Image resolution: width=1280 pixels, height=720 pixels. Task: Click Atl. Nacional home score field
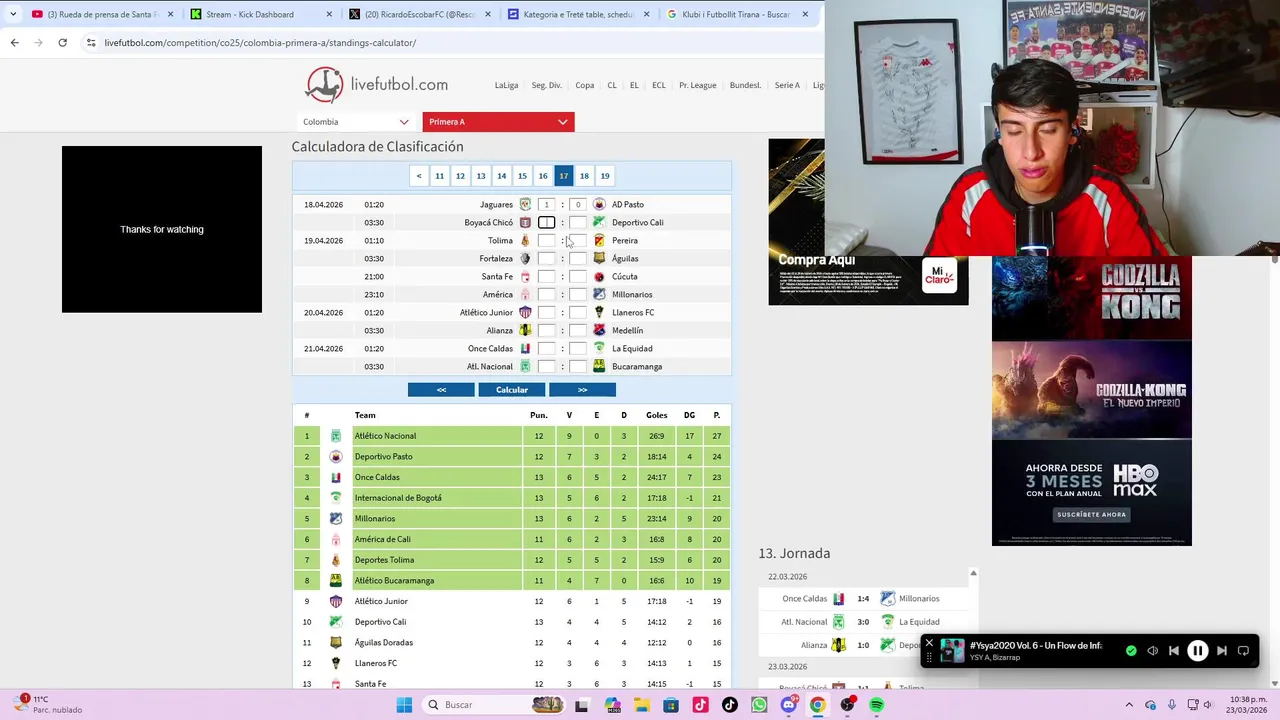(546, 366)
